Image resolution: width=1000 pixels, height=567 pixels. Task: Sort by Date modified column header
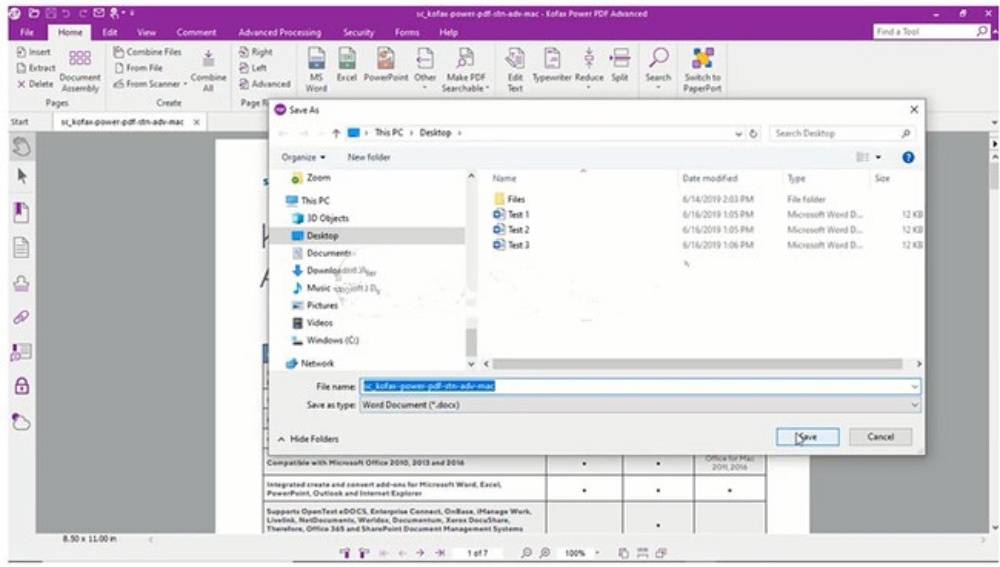coord(710,179)
